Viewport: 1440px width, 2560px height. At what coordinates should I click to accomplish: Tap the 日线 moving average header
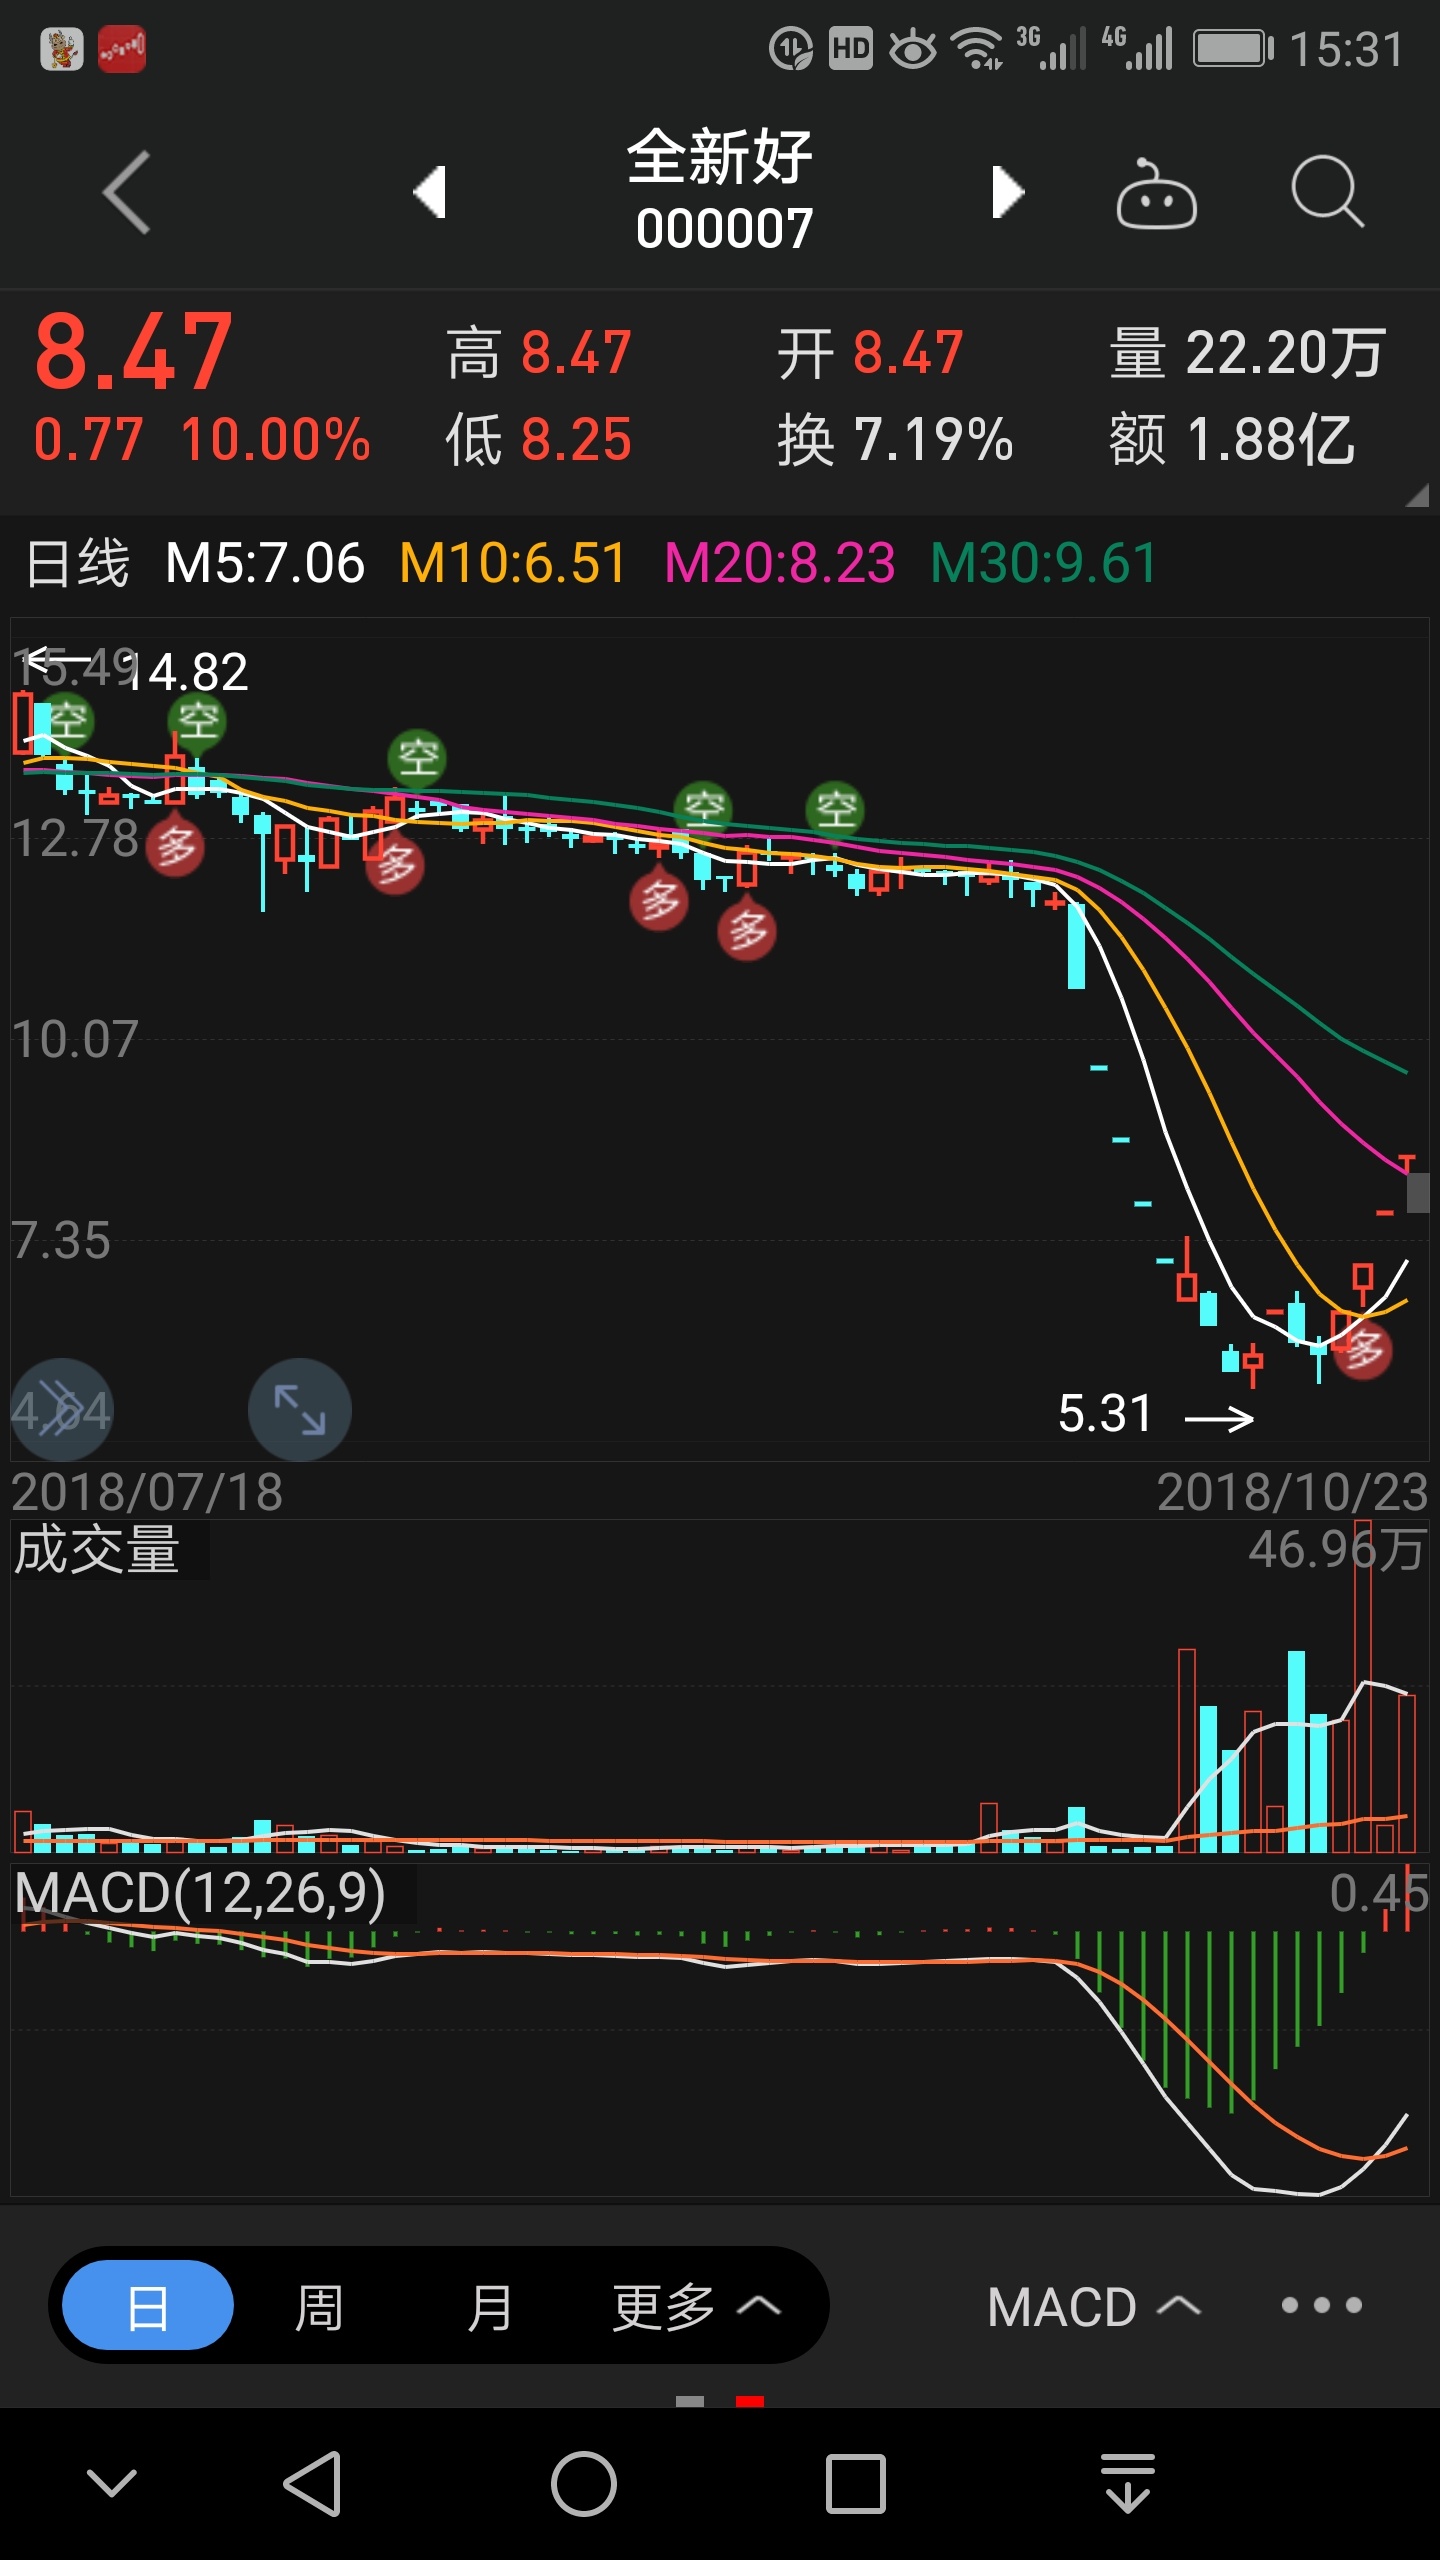pos(77,563)
